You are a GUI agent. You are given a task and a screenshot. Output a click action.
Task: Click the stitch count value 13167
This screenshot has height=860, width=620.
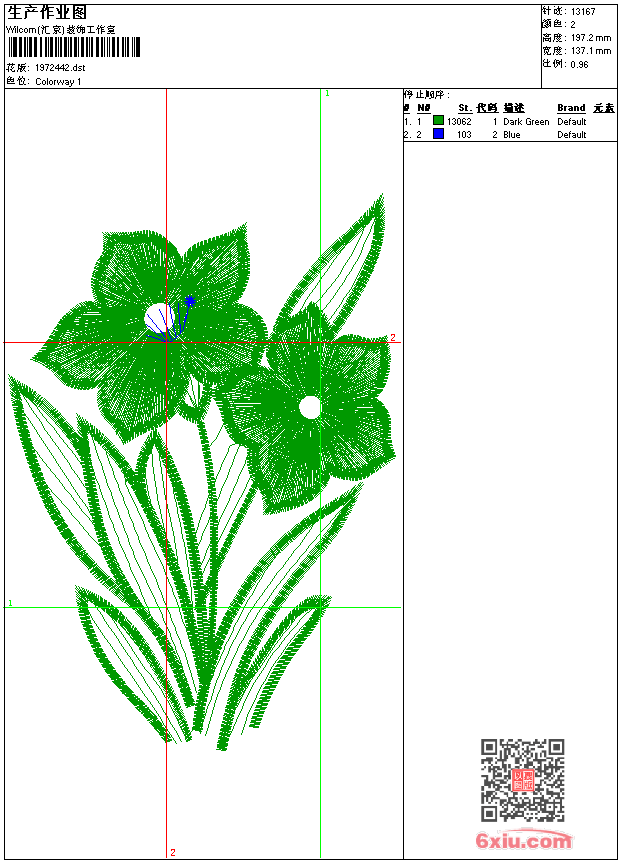[x=583, y=12]
